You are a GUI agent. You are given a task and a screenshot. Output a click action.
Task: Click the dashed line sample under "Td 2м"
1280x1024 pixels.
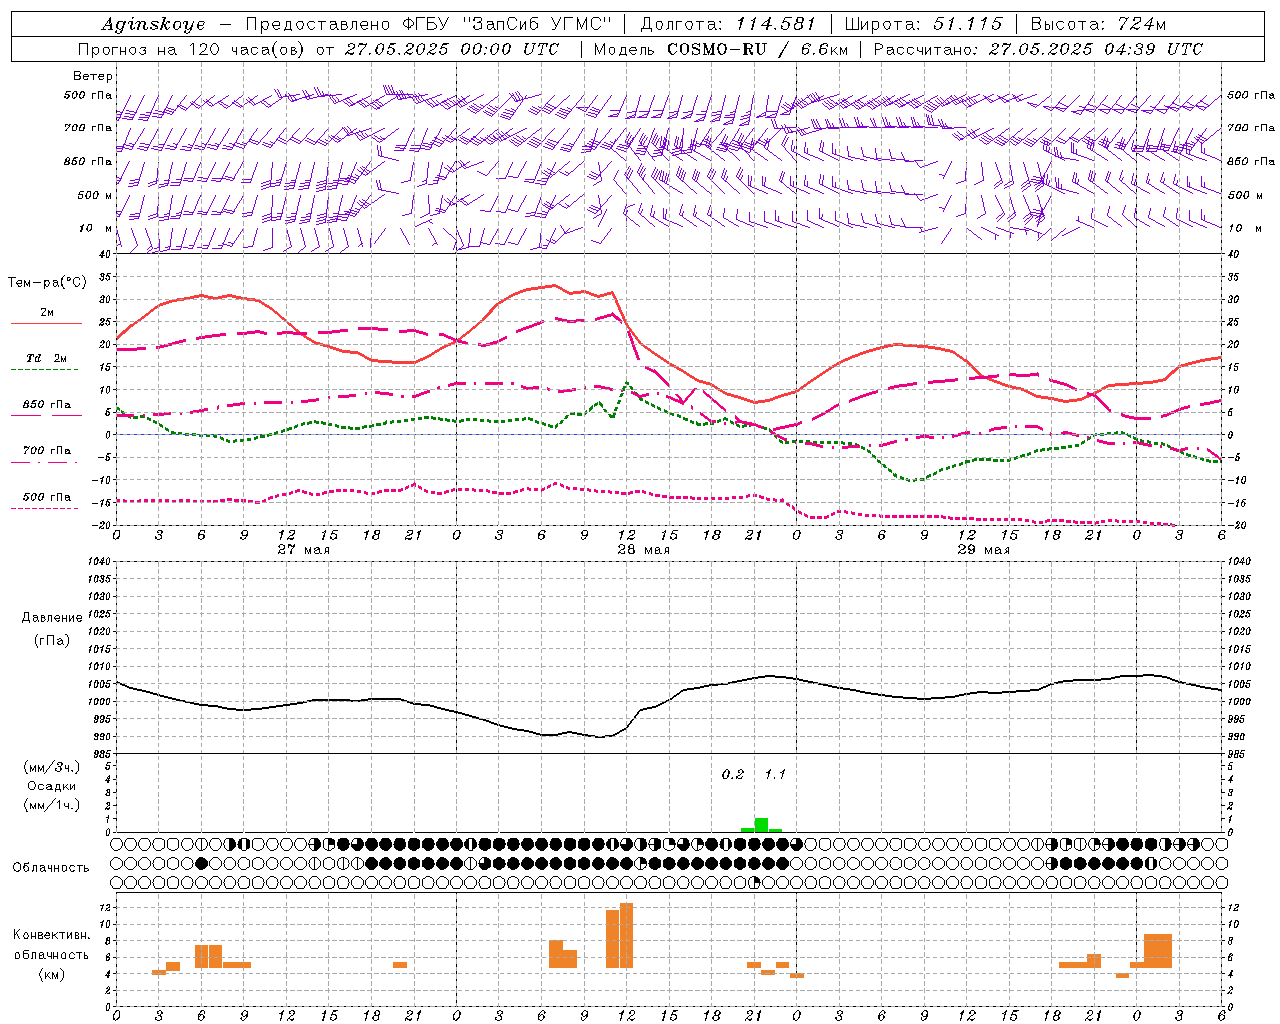[x=44, y=370]
